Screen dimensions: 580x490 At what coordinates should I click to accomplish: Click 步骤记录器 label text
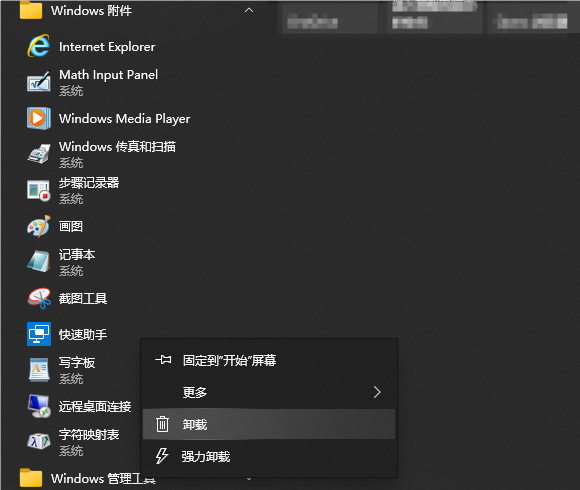pyautogui.click(x=89, y=183)
